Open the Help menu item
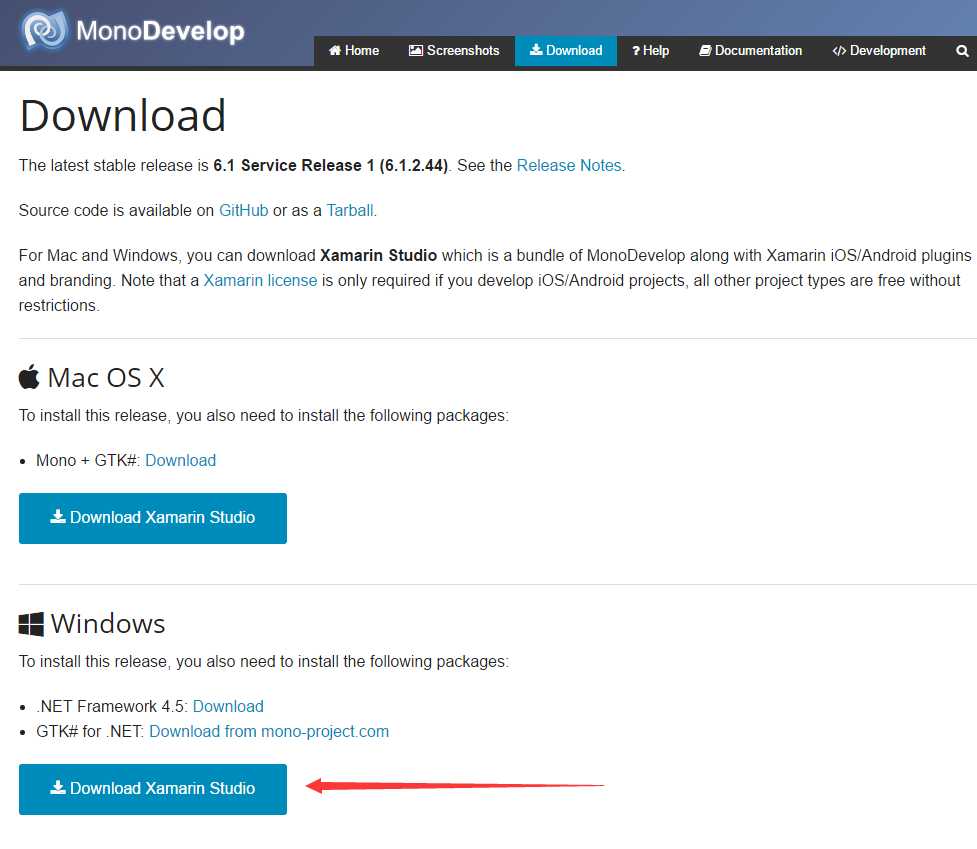977x849 pixels. (651, 50)
